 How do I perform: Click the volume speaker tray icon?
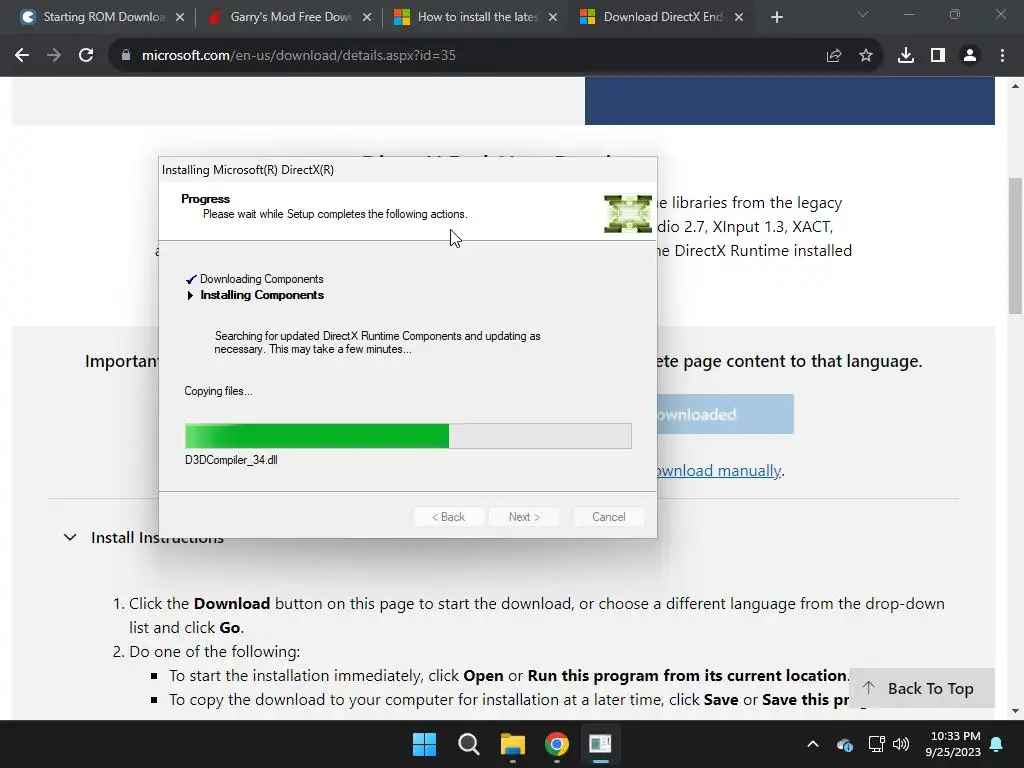pos(901,744)
